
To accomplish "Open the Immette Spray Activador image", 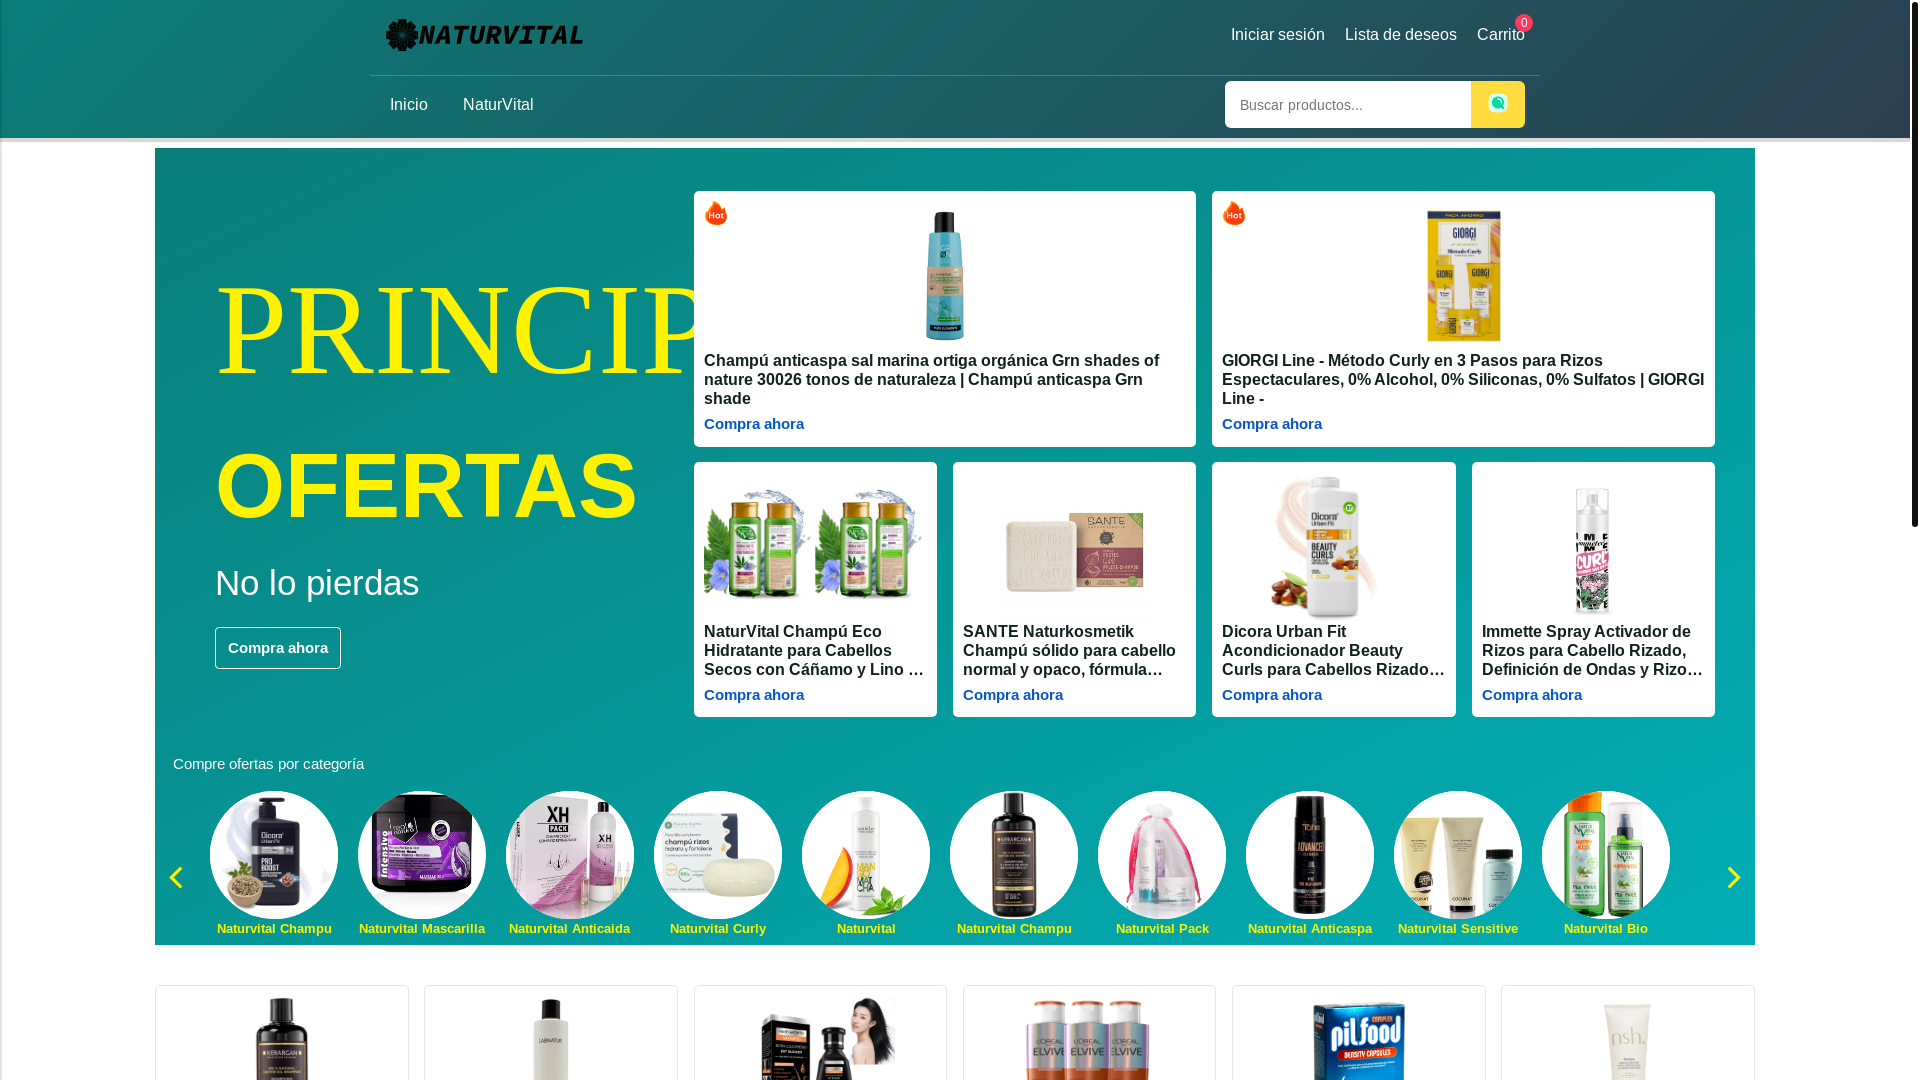I will [x=1592, y=550].
